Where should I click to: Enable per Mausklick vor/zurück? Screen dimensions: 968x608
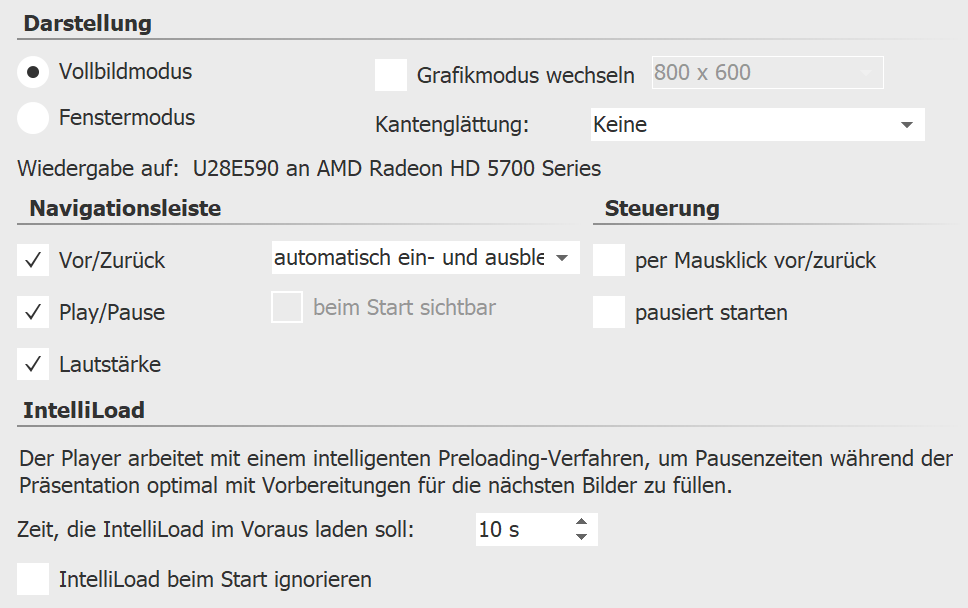tap(609, 260)
